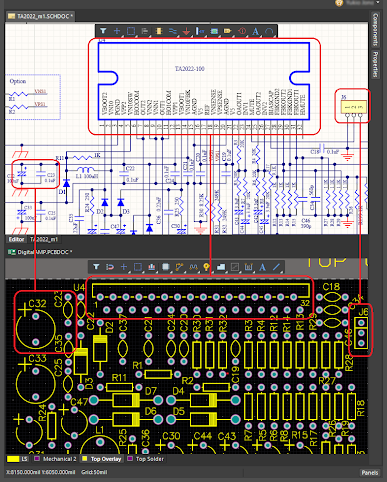Screen dimensions: 387x482
Task: Choose rectangle selection tool in PCB toolbar
Action: [x=138, y=267]
